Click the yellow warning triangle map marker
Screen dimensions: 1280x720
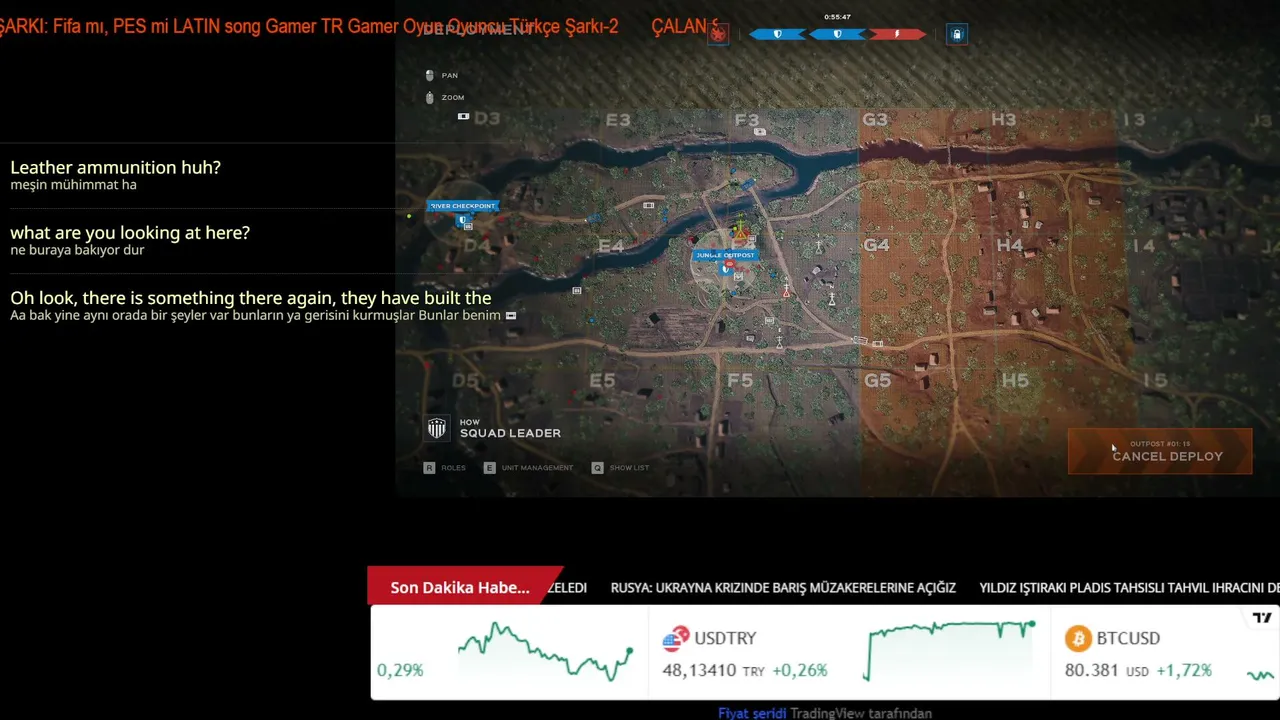[x=741, y=233]
